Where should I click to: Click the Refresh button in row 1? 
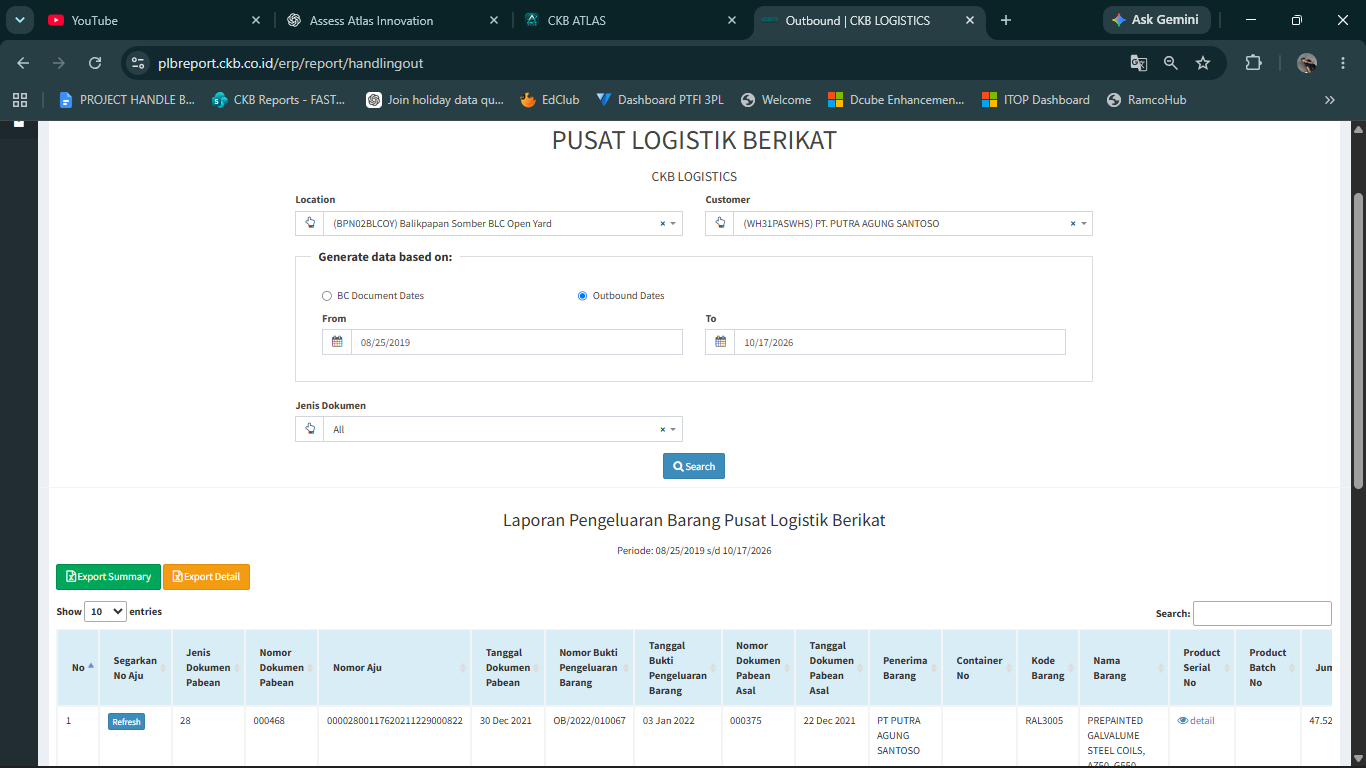127,722
